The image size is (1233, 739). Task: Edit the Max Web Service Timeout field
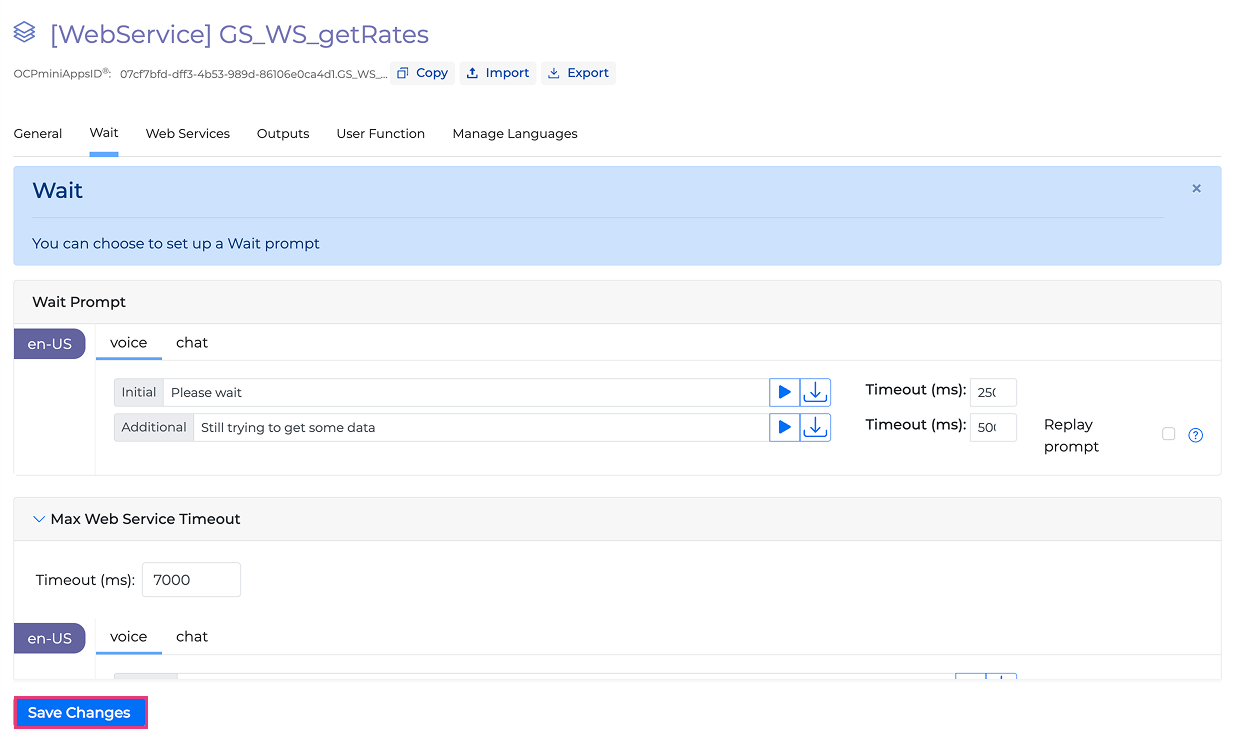[191, 580]
